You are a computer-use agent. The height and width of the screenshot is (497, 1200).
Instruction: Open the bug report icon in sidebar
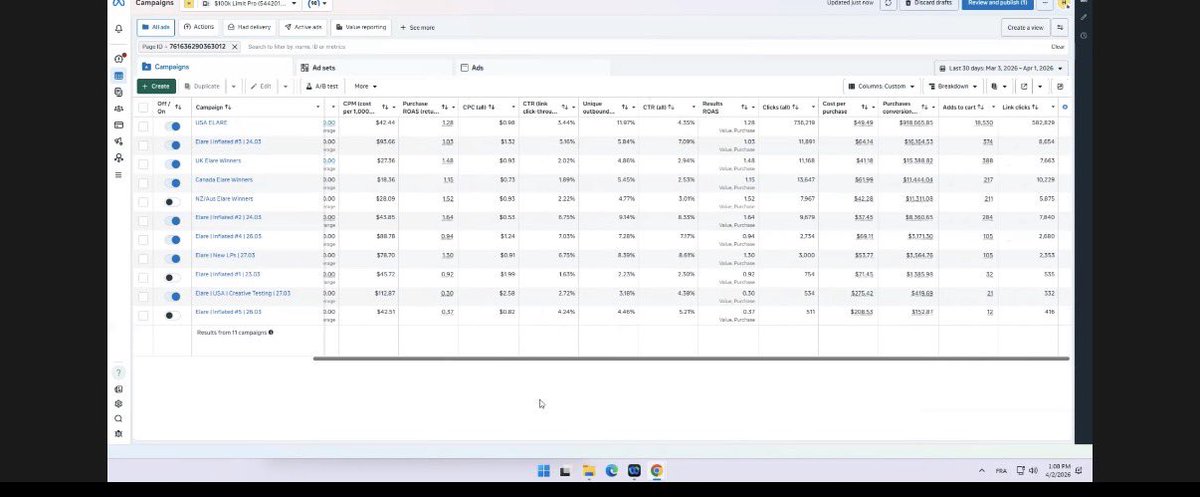coord(119,434)
